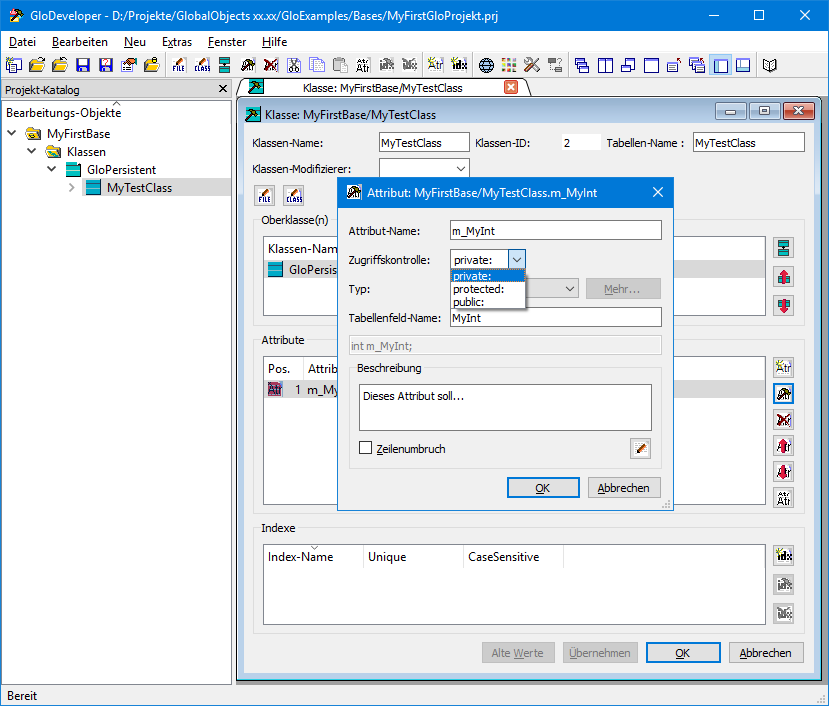Open the Typ dropdown arrow
This screenshot has width=829, height=706.
(x=569, y=289)
